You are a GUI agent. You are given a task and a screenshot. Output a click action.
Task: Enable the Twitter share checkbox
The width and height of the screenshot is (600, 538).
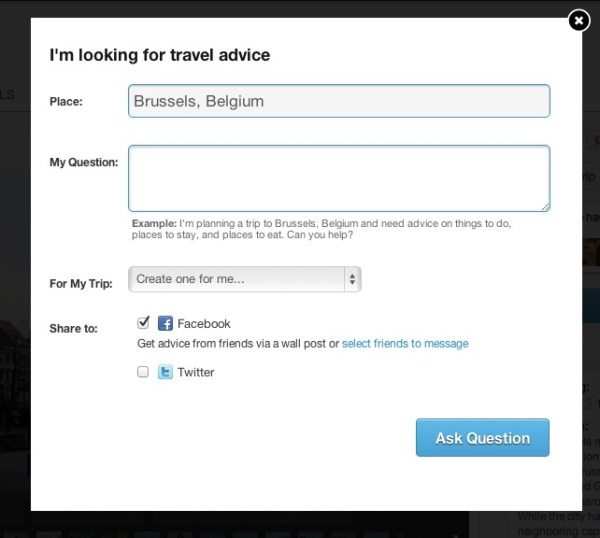[143, 372]
